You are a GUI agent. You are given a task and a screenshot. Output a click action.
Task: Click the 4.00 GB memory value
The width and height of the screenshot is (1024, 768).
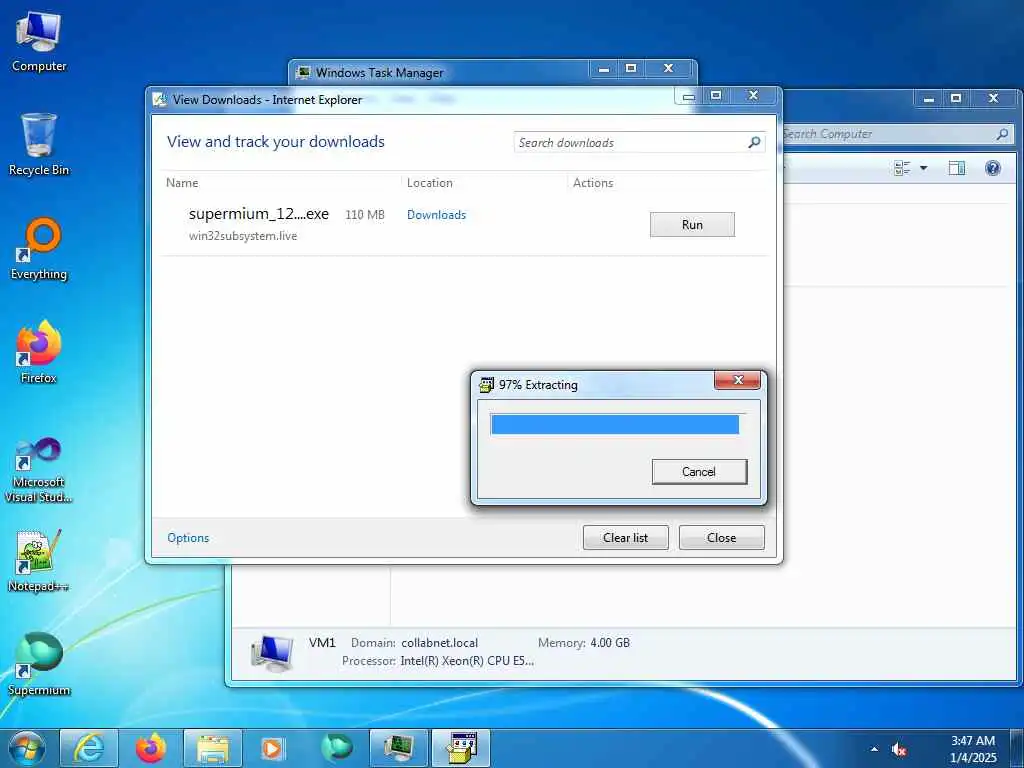610,643
